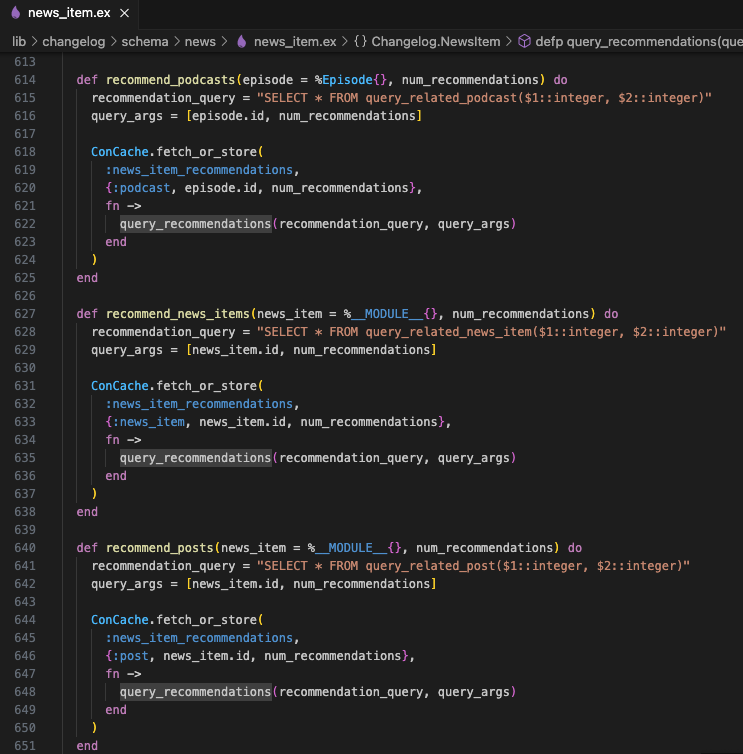Viewport: 743px width, 754px height.
Task: Click ConCache on line 644
Action: [120, 620]
